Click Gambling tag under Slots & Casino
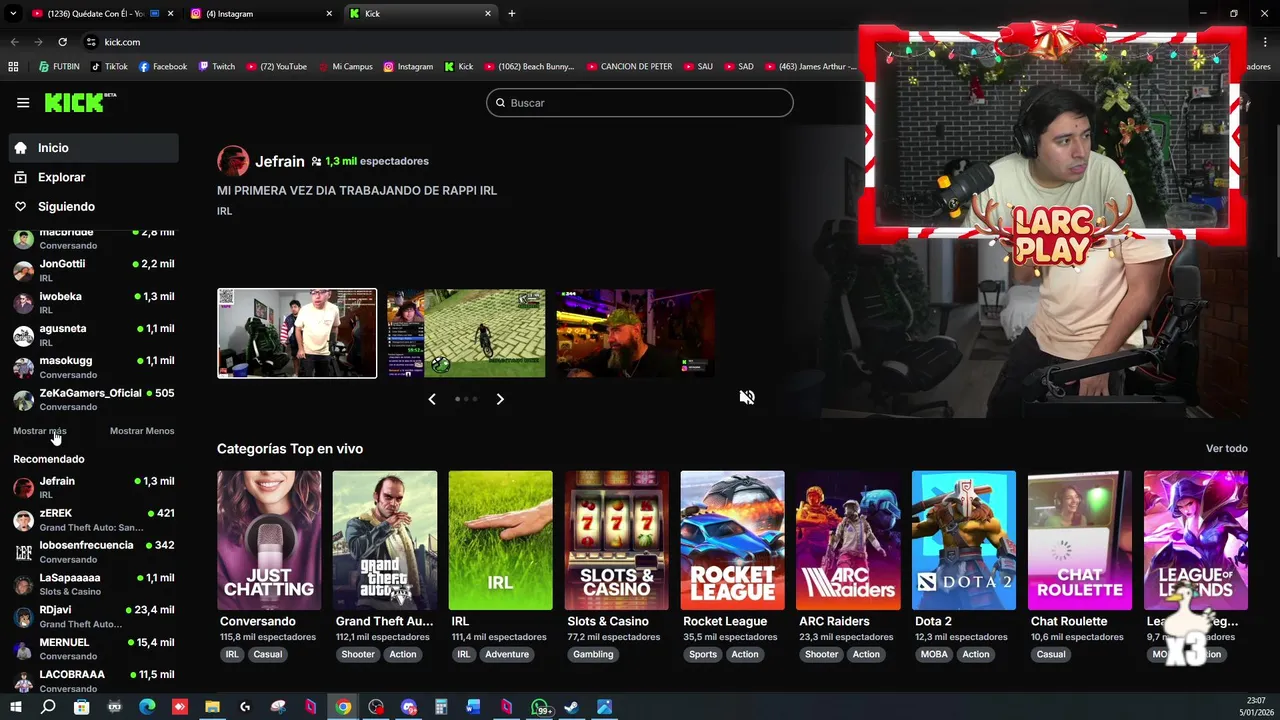The width and height of the screenshot is (1280, 720). (593, 654)
